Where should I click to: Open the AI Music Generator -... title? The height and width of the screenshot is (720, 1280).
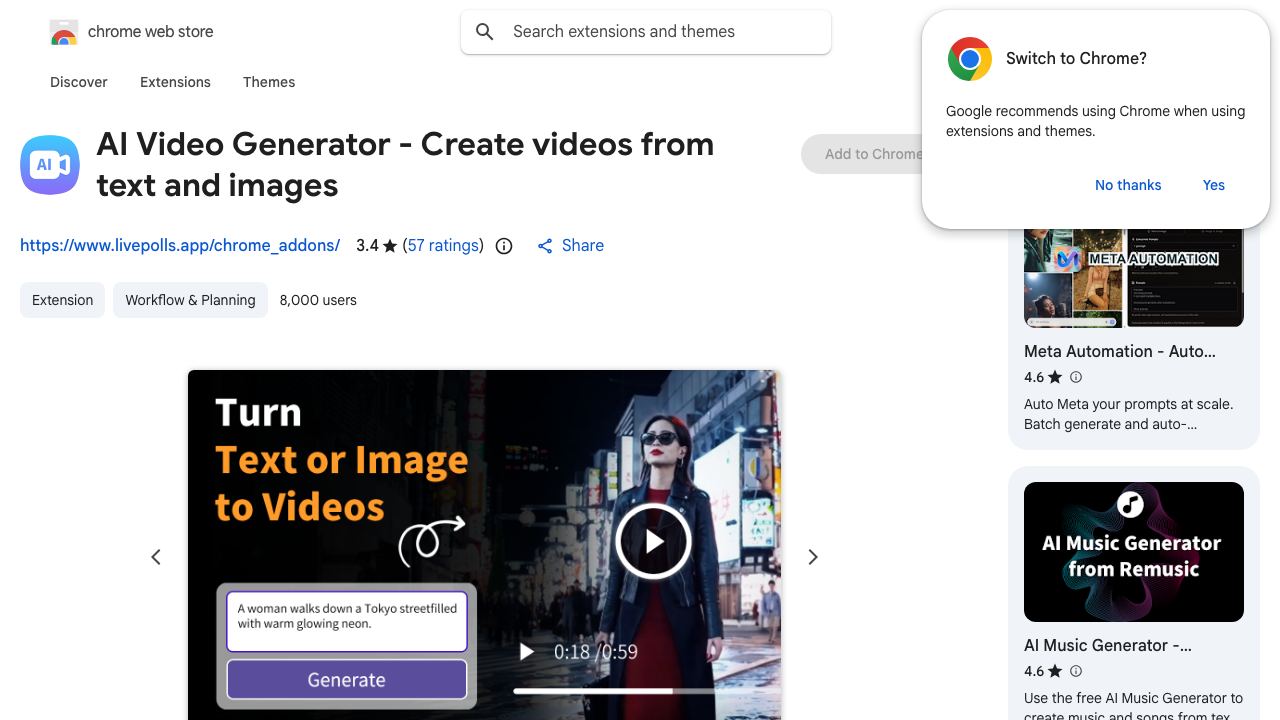[1108, 645]
